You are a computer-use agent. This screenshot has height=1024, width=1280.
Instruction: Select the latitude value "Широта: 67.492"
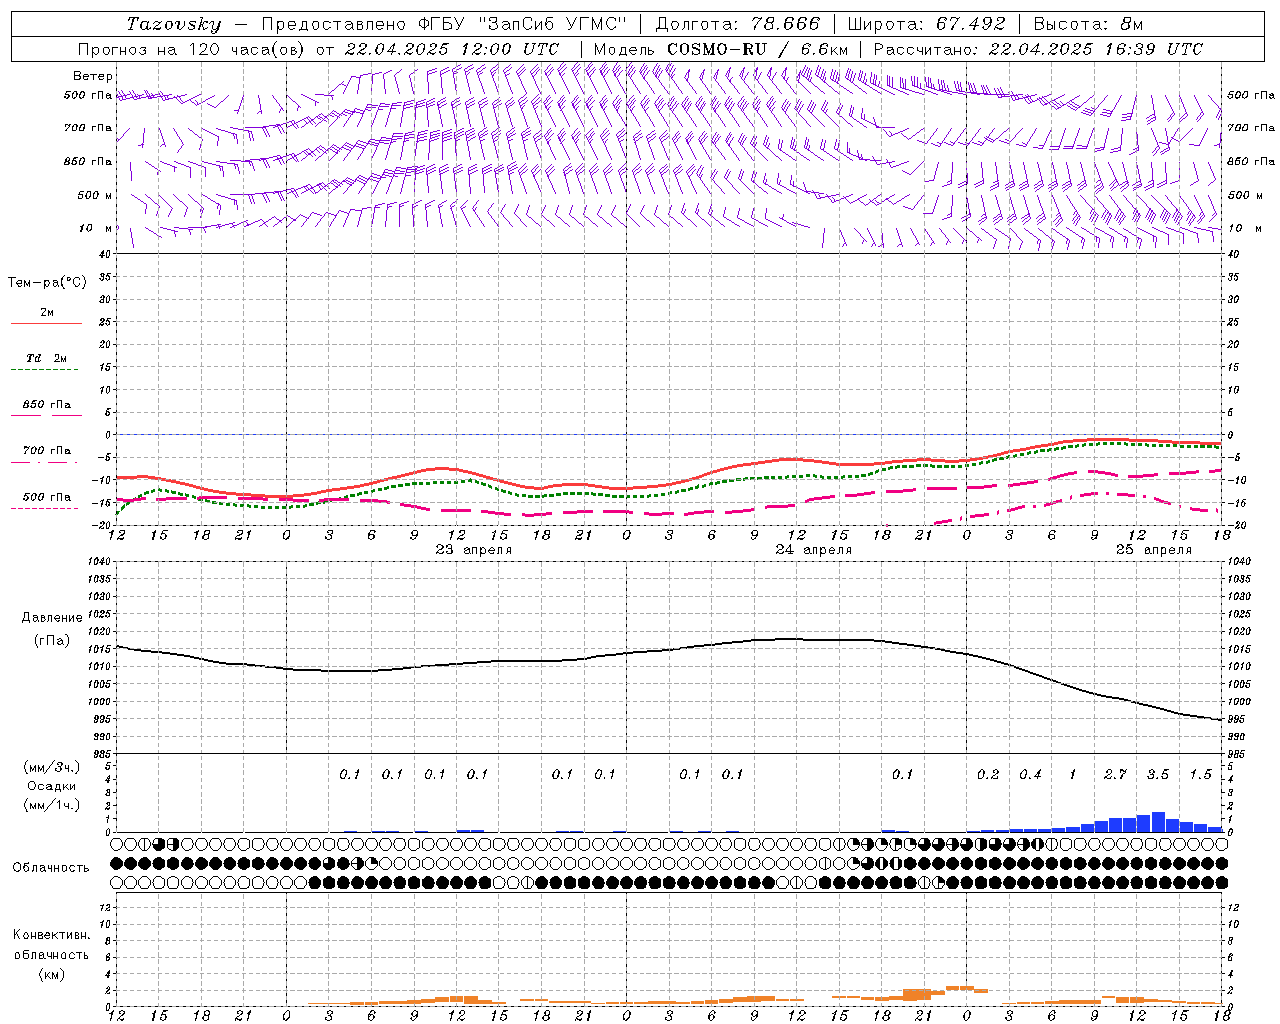[x=926, y=24]
